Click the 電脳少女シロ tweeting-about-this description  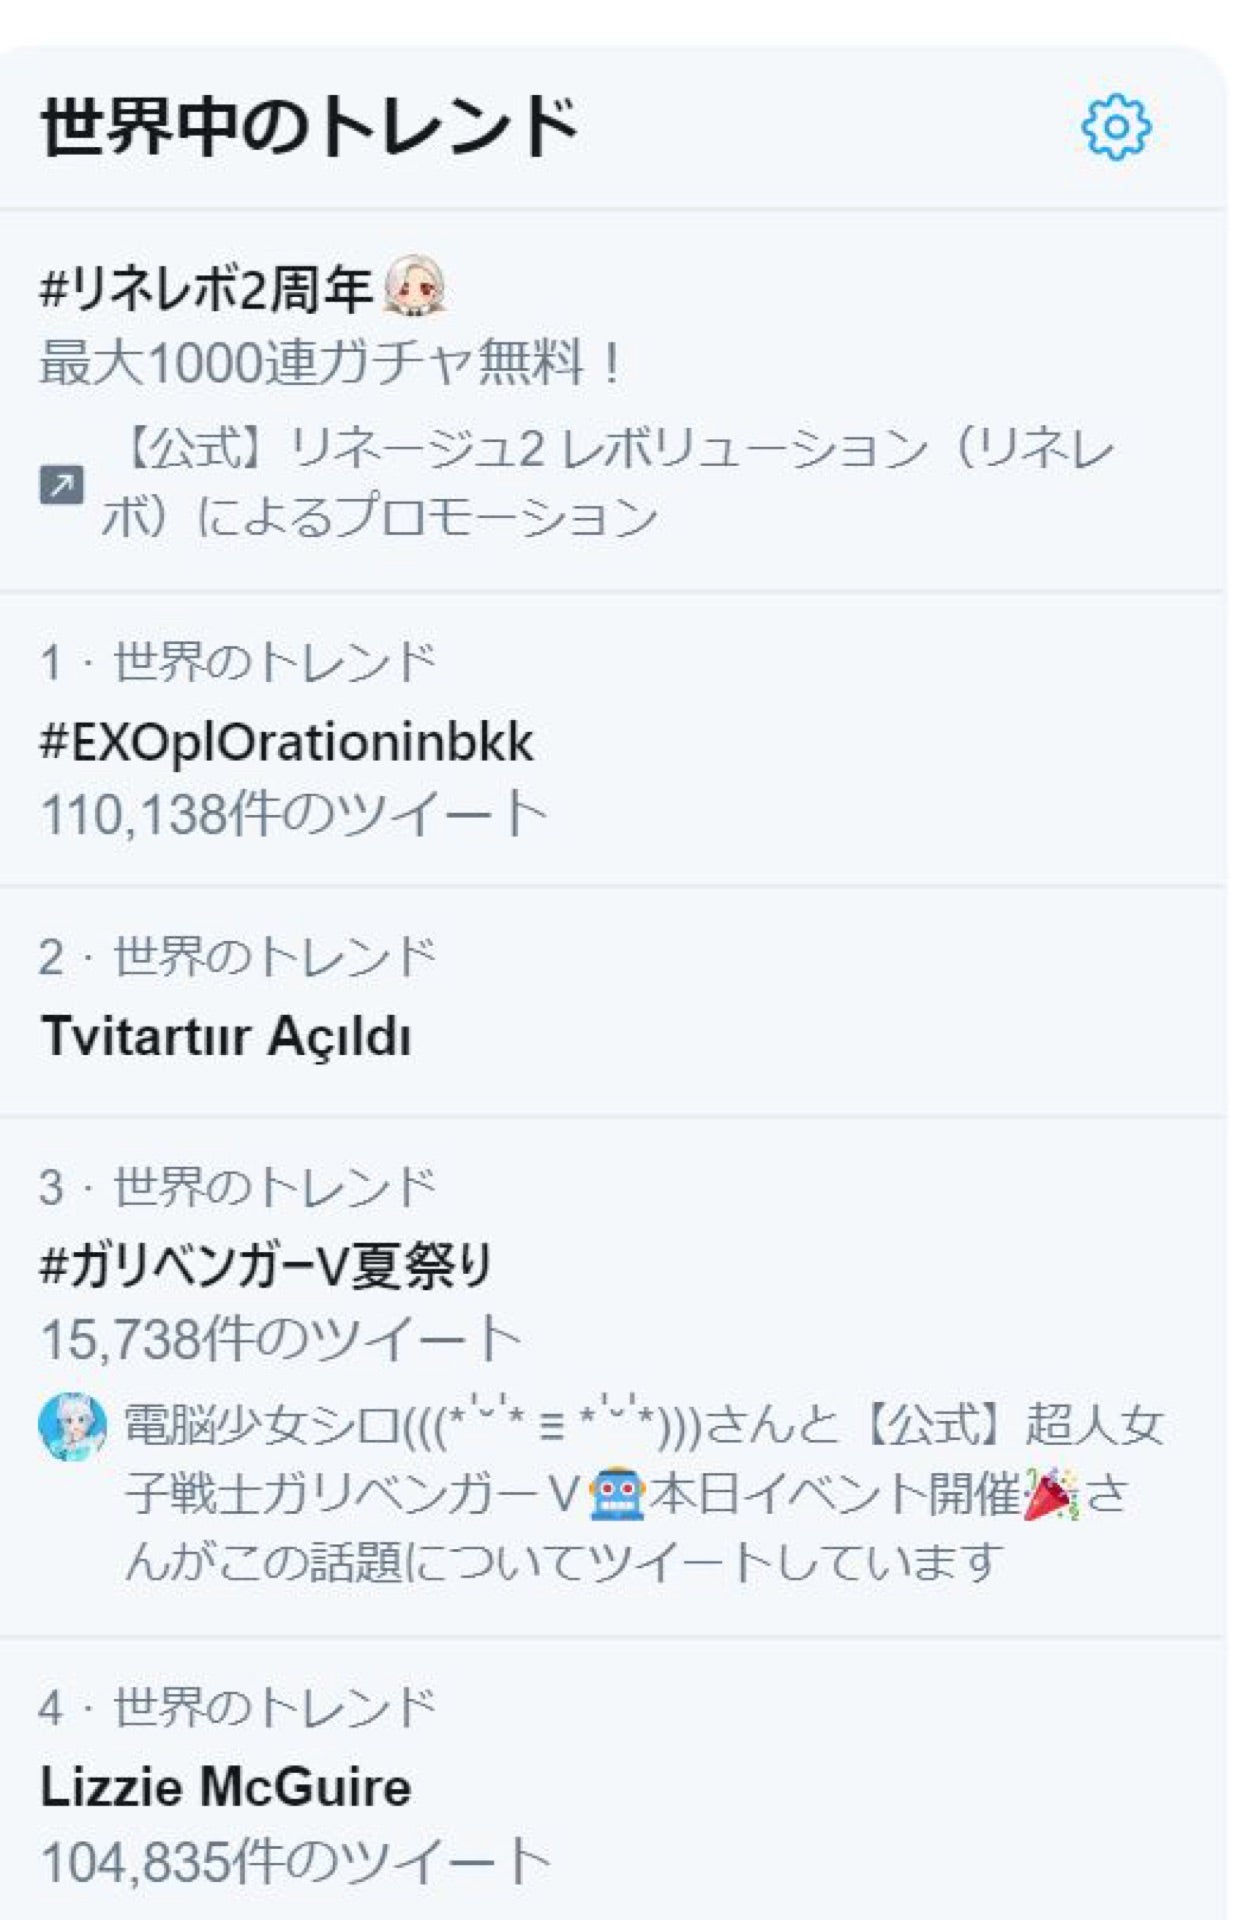(640, 1494)
